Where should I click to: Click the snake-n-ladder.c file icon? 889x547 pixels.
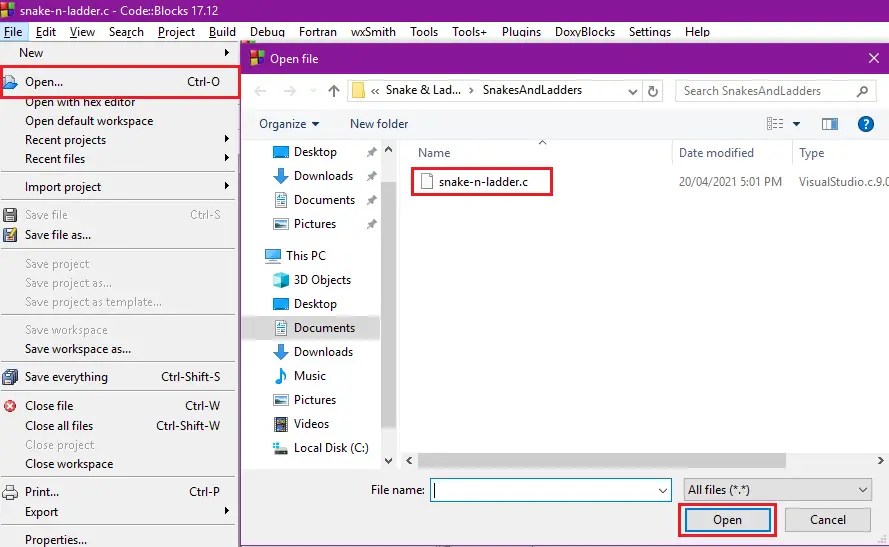tap(427, 182)
